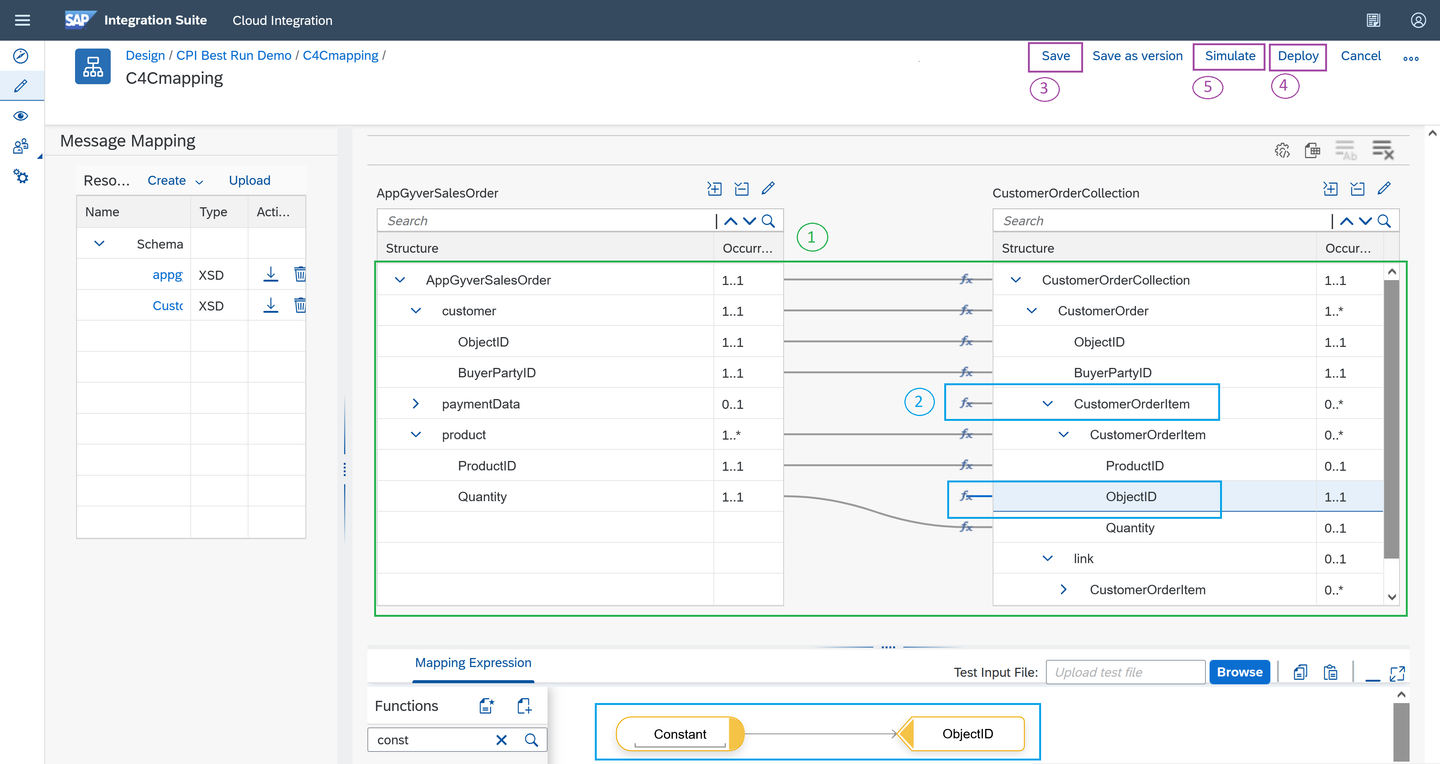The image size is (1440, 764).
Task: Click the Upload test file input field
Action: pos(1125,672)
